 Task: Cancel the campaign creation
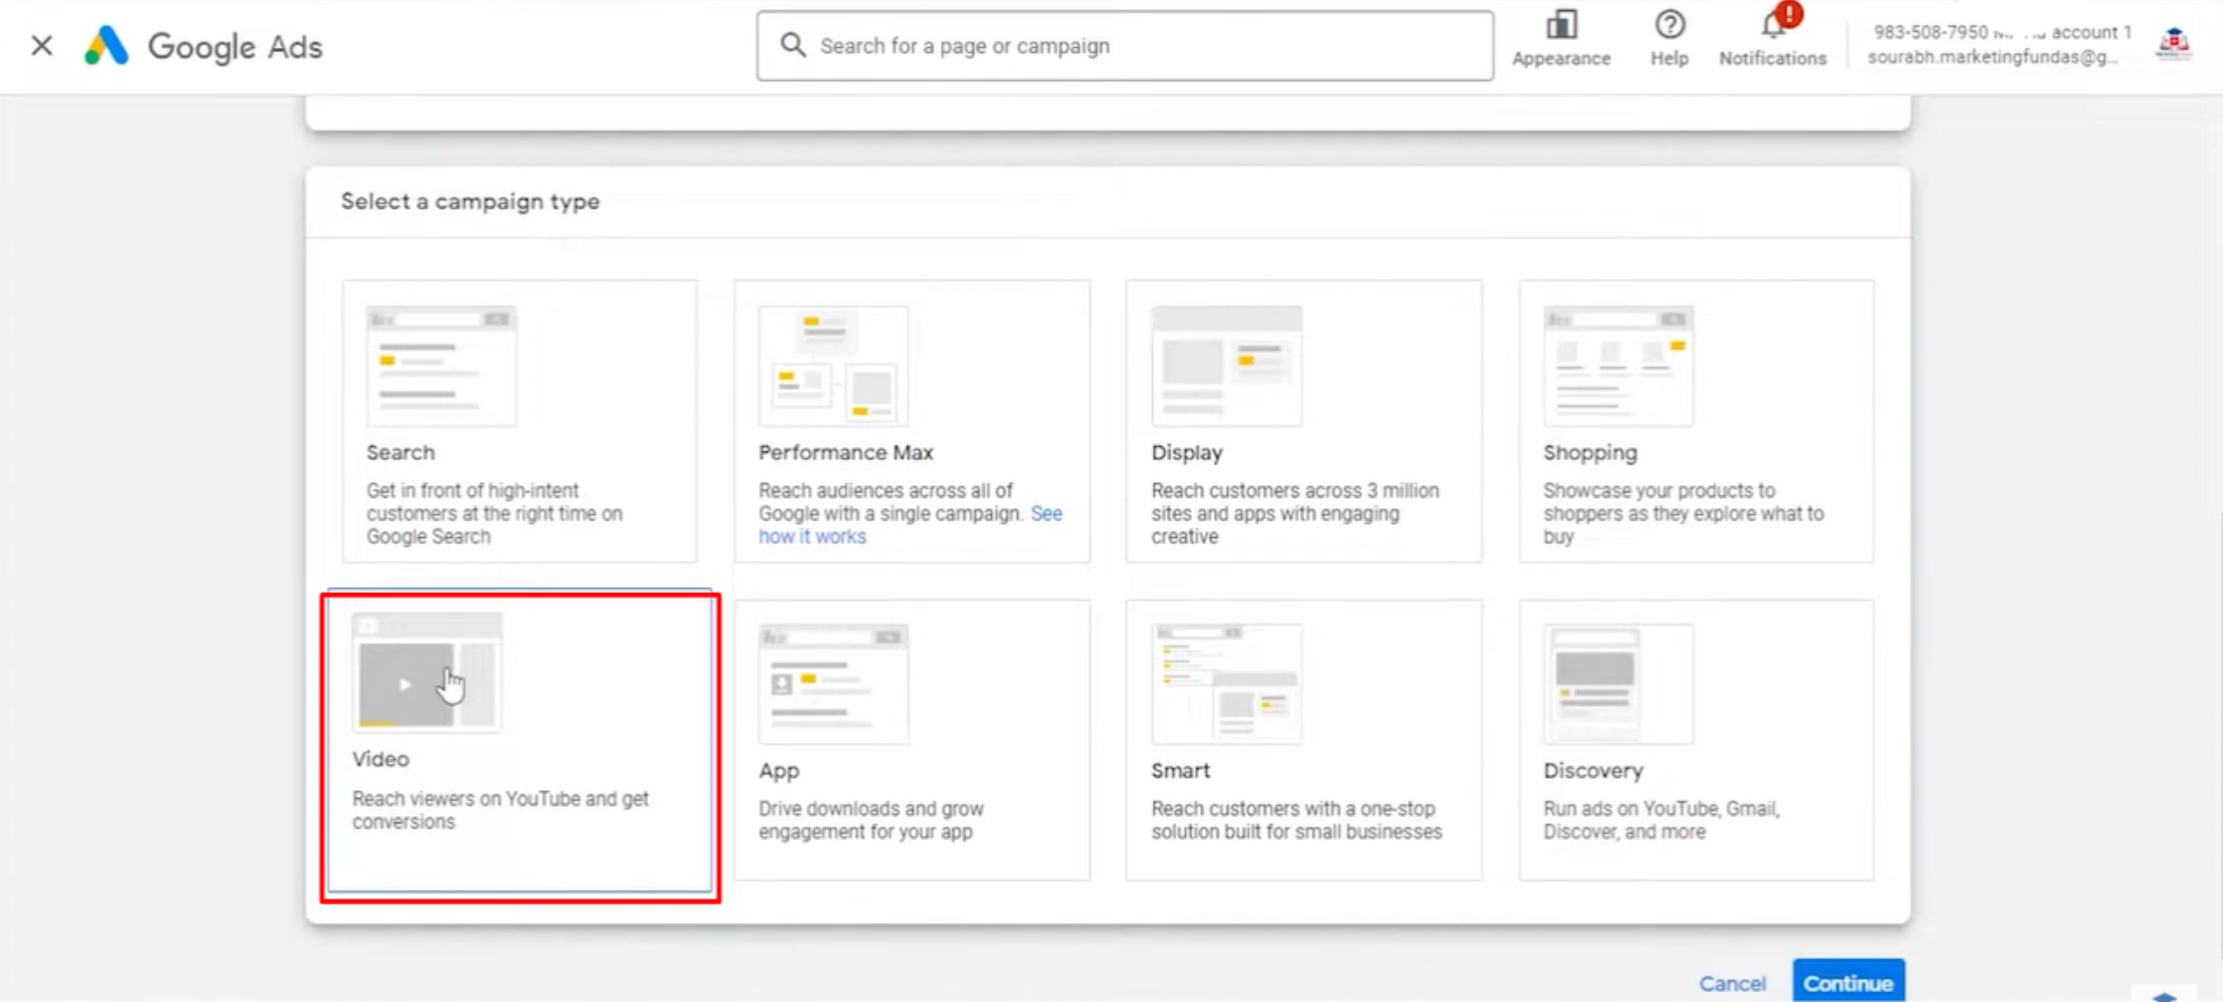coord(1733,982)
